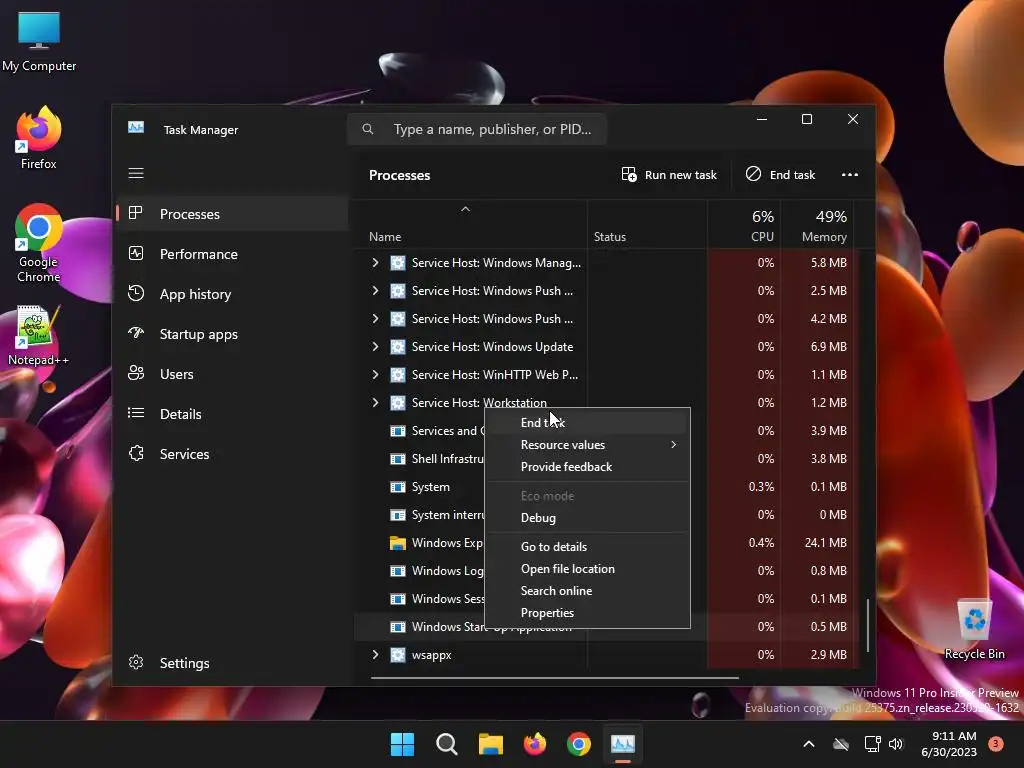Click the three-dot more options button
This screenshot has height=768, width=1024.
[850, 174]
